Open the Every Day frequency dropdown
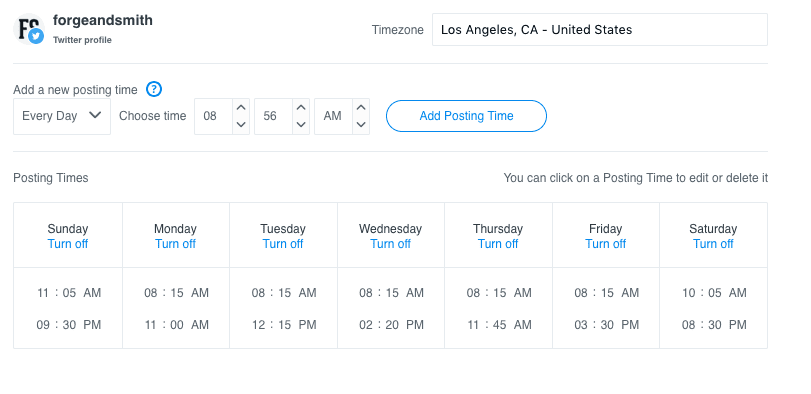The image size is (811, 394). coord(62,116)
